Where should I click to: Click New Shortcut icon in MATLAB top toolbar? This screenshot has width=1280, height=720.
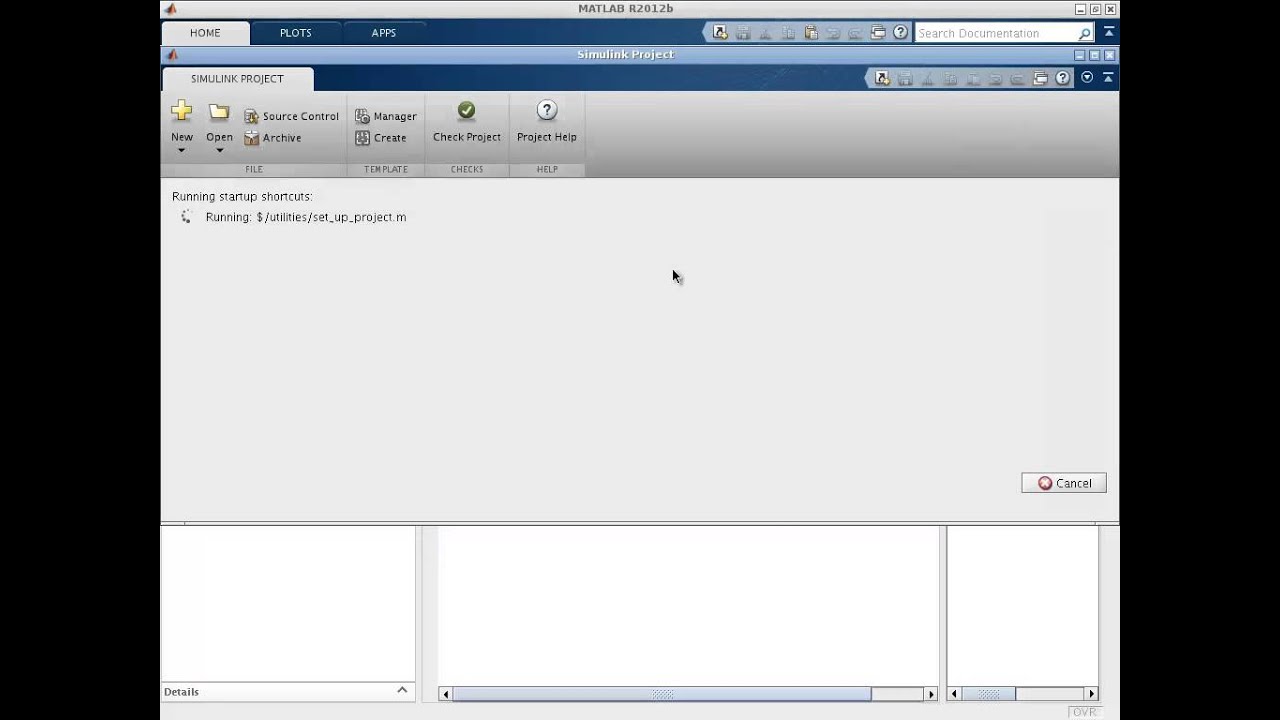tap(720, 33)
